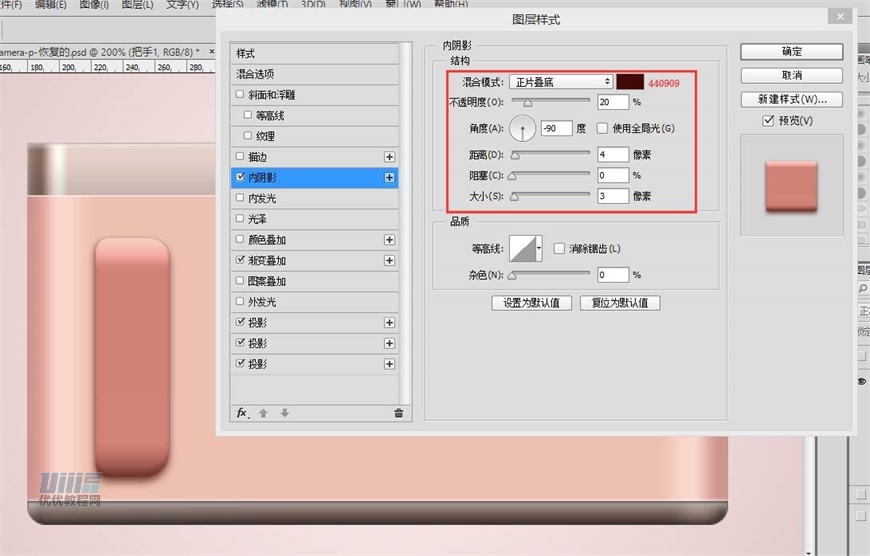Screen dimensions: 870x556
Task: Click the trash icon to delete effect
Action: coord(399,413)
